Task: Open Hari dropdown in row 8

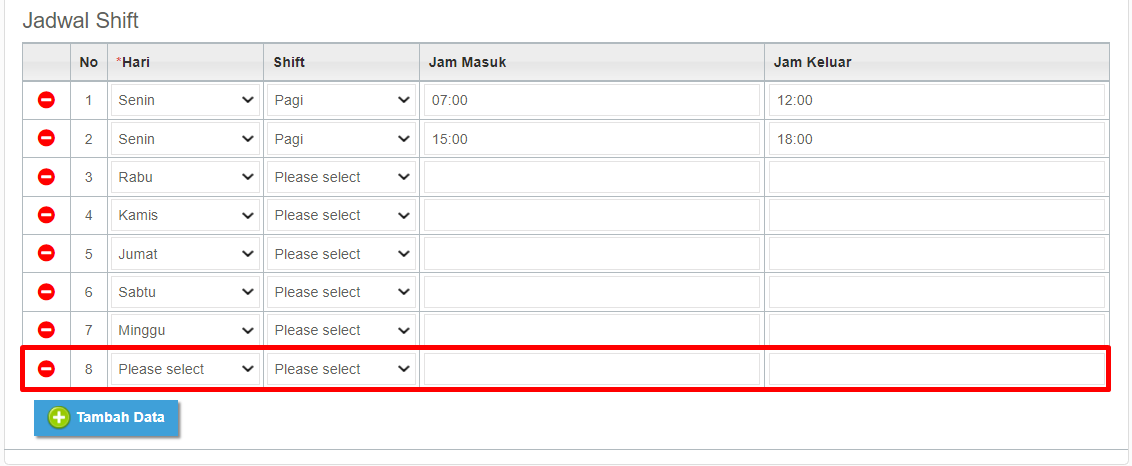Action: pyautogui.click(x=186, y=369)
